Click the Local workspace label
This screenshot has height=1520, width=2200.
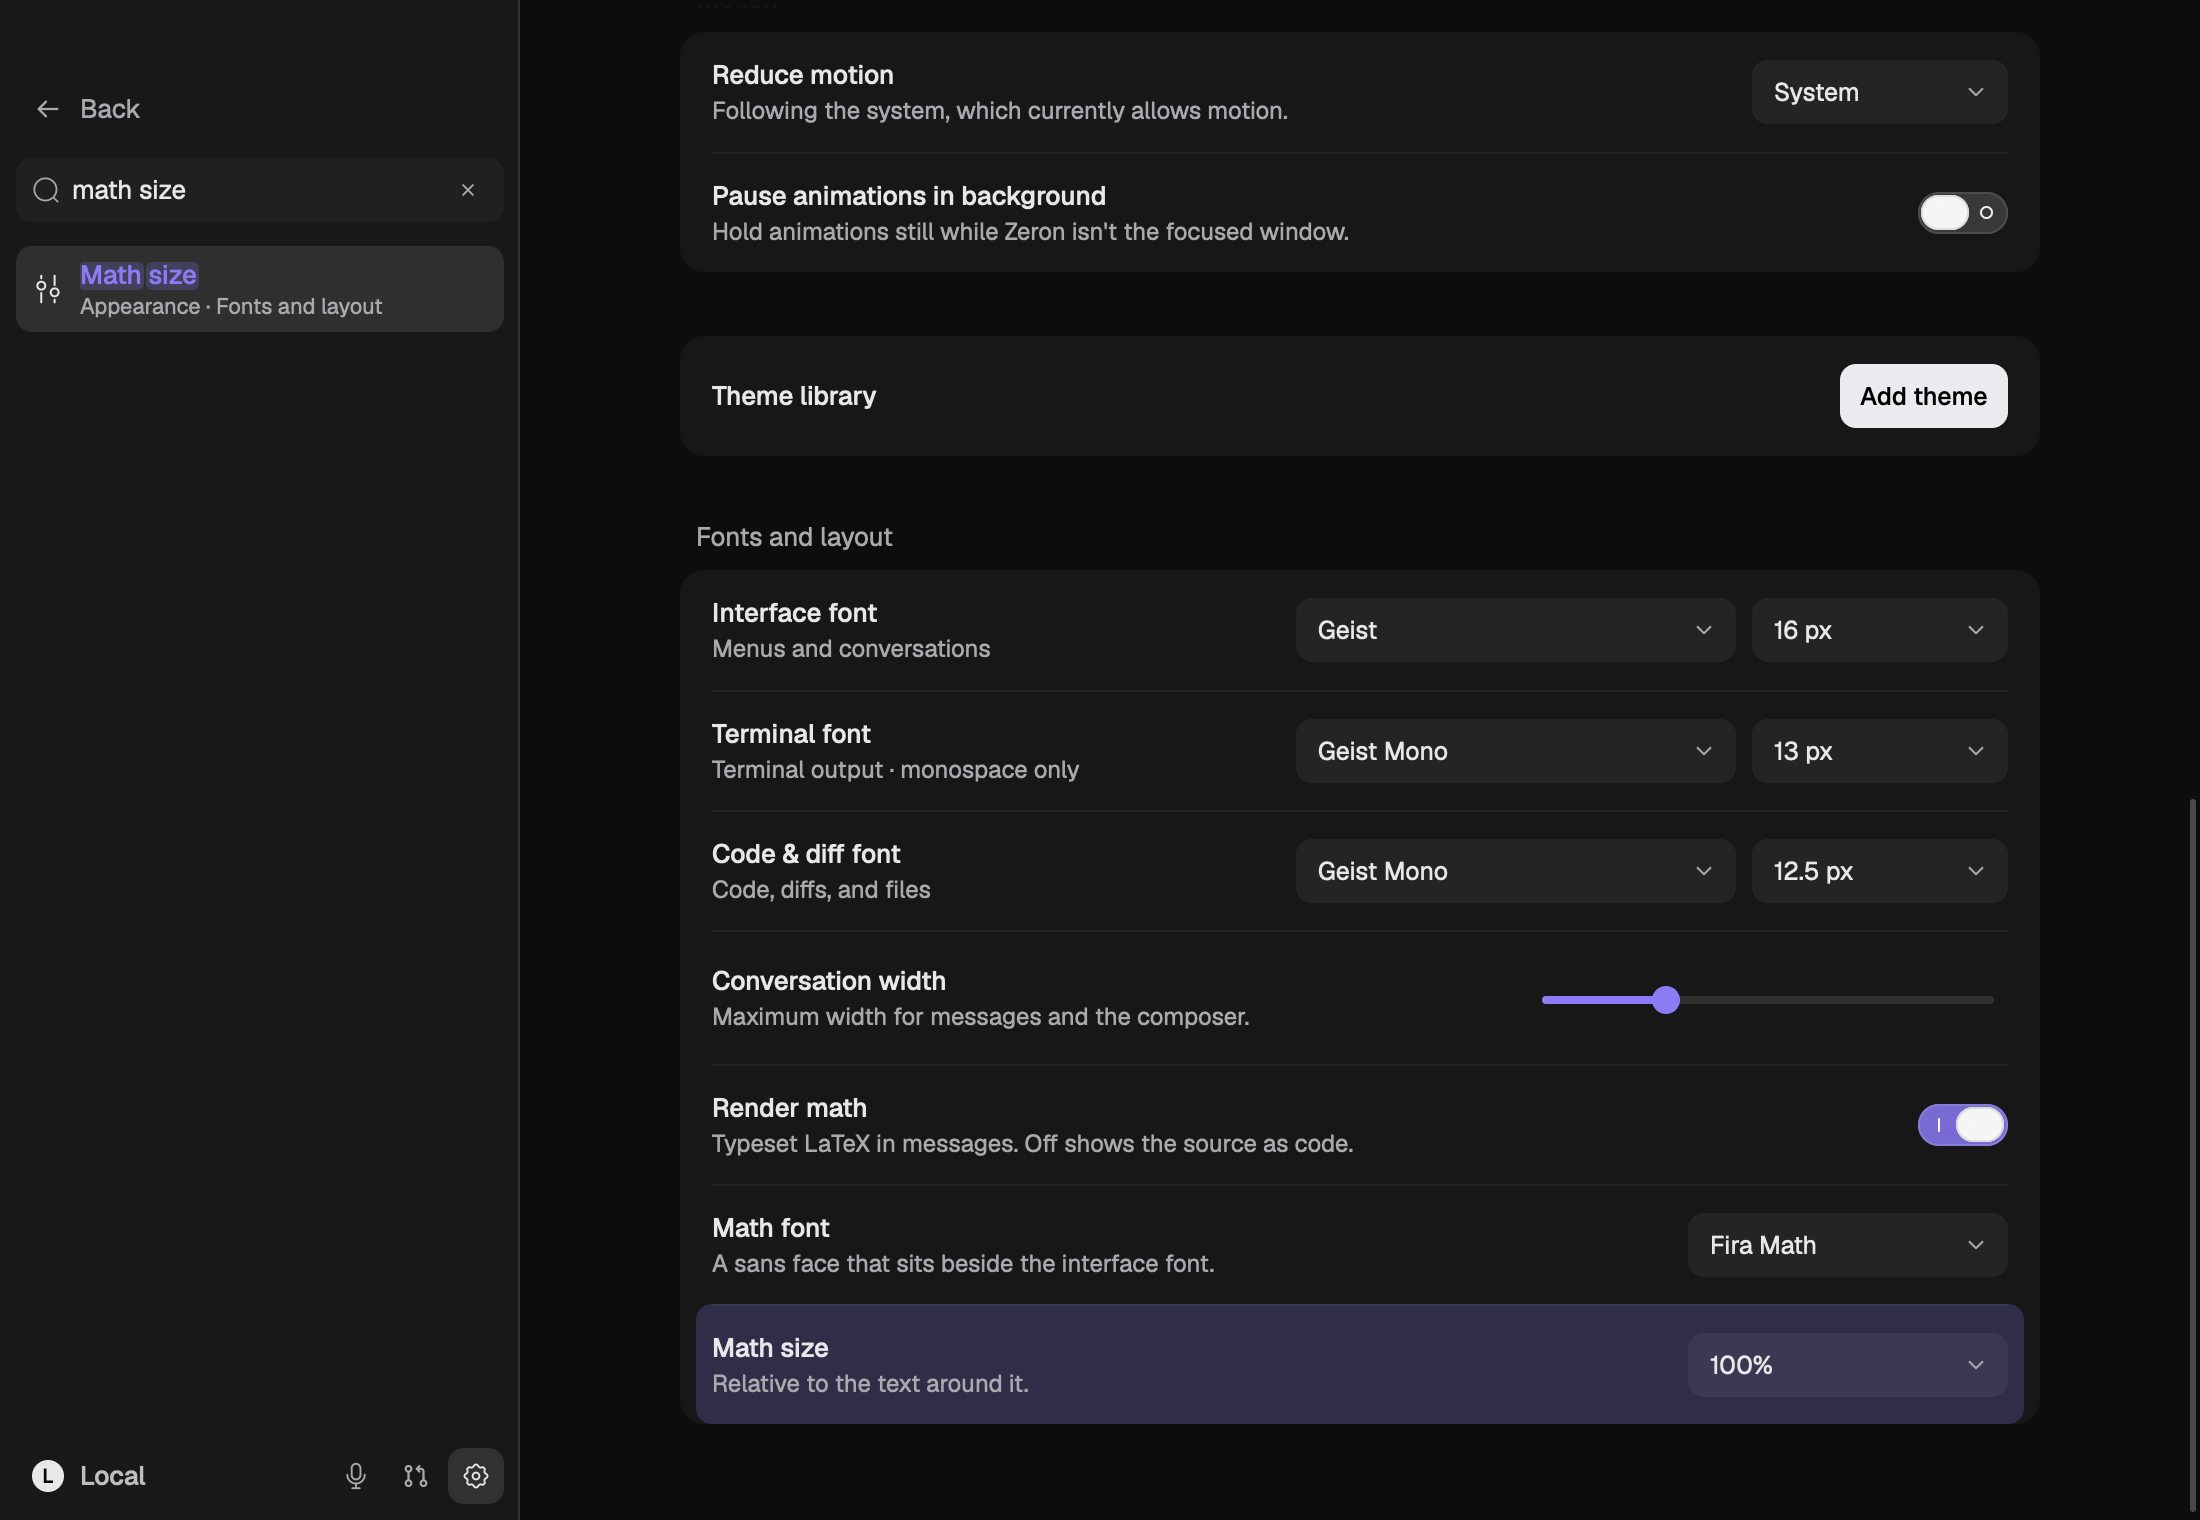[x=113, y=1476]
